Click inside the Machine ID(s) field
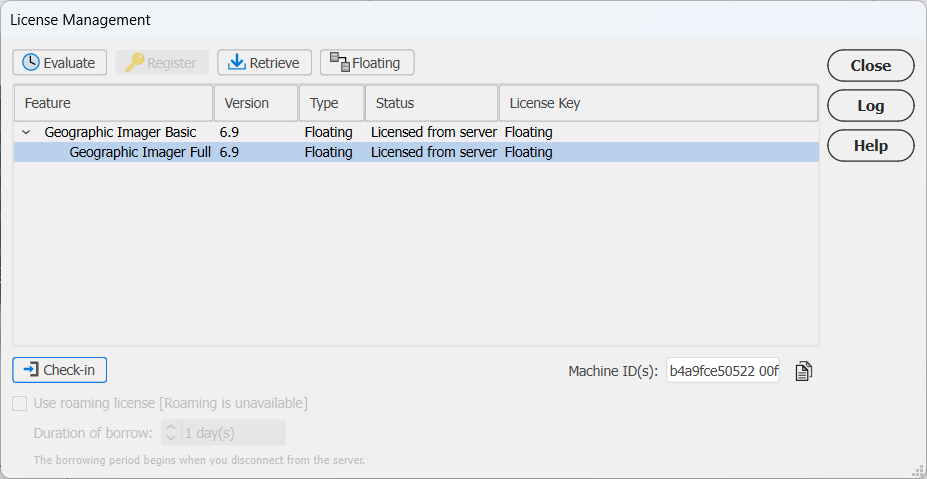Viewport: 927px width, 479px height. (x=722, y=371)
